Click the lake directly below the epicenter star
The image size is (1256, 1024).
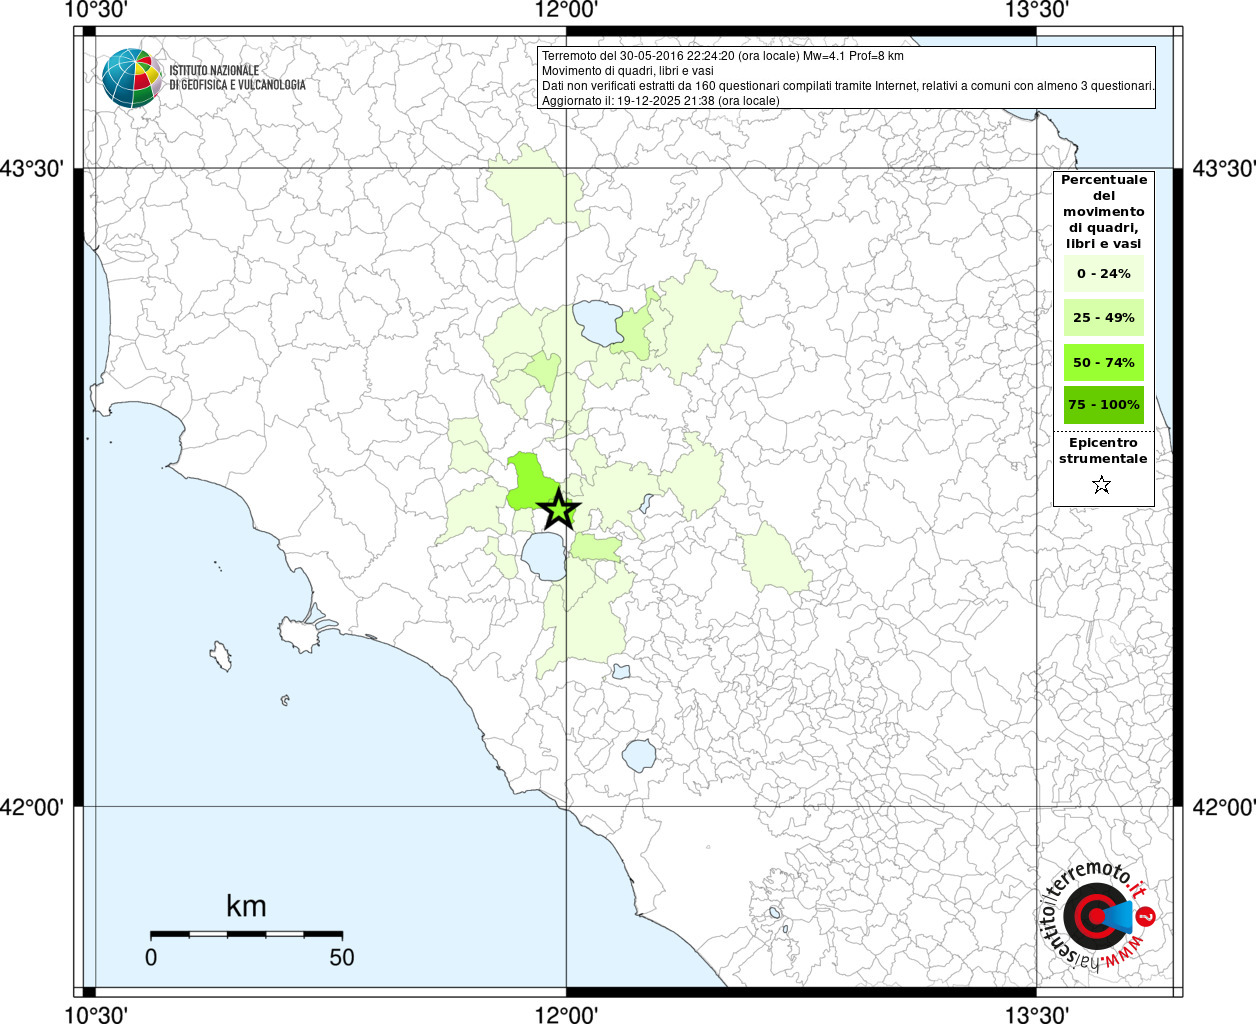click(x=543, y=556)
